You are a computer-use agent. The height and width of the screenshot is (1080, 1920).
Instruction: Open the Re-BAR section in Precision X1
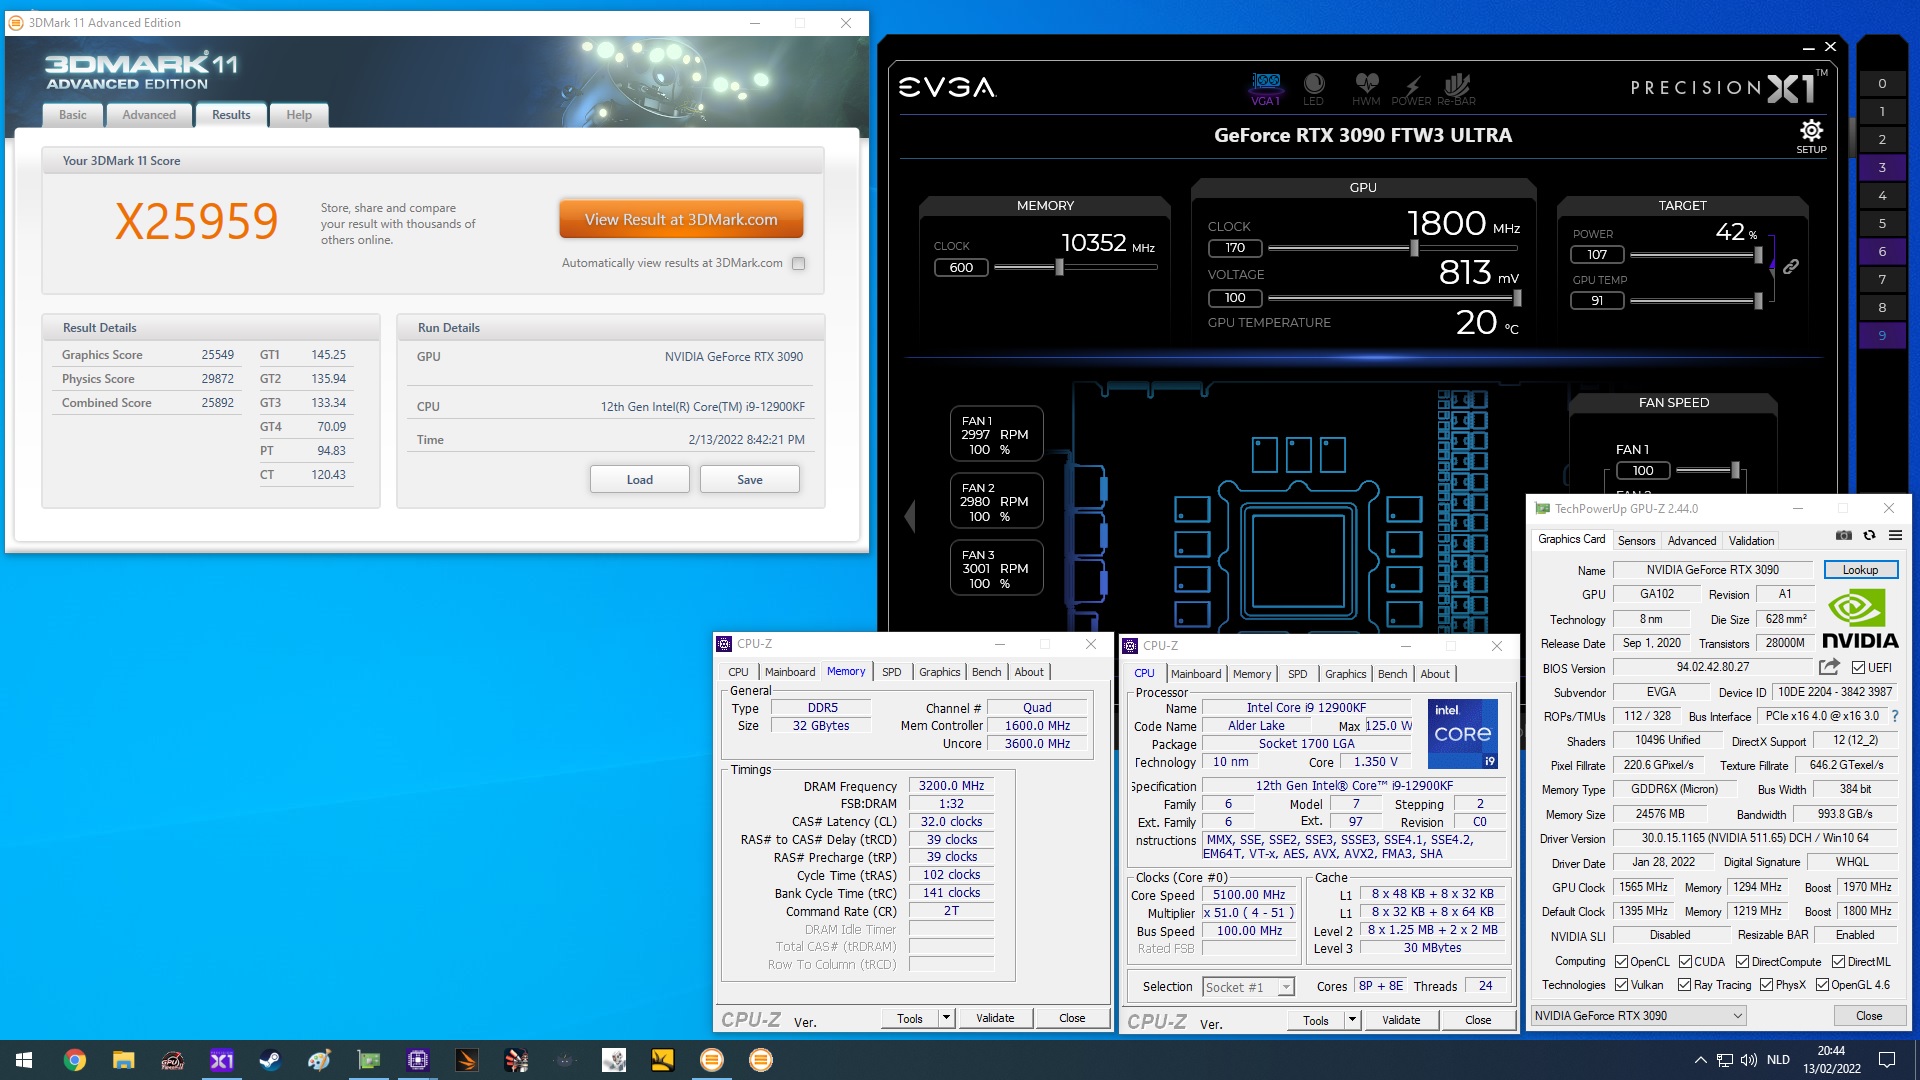[1456, 88]
